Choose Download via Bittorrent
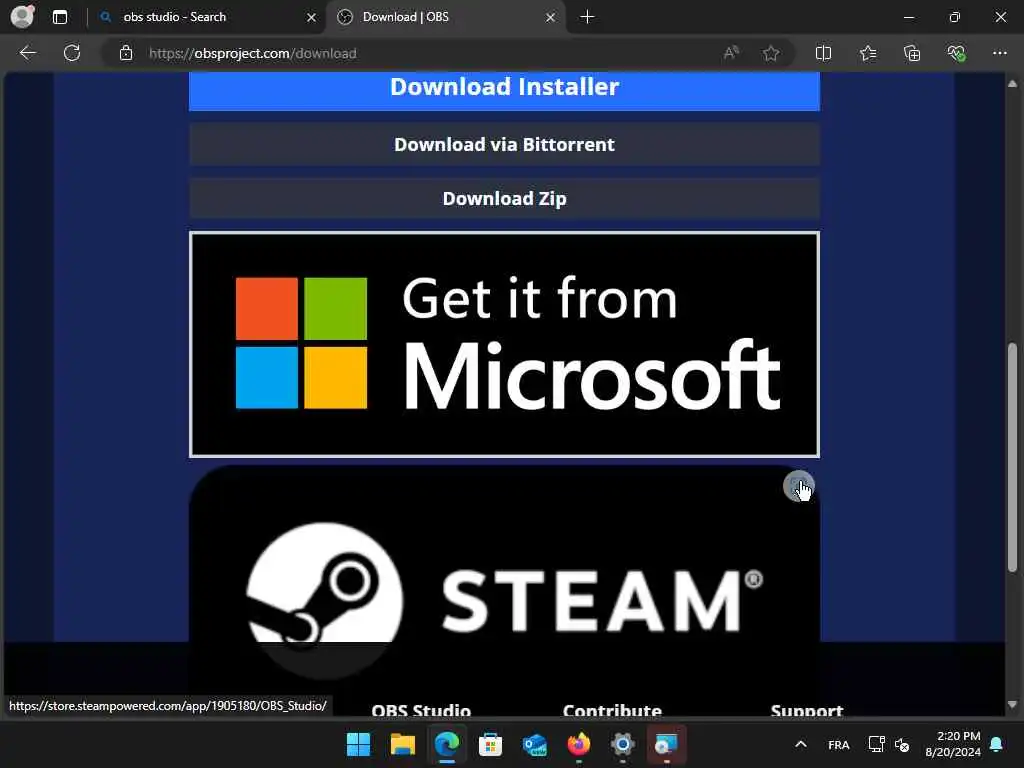The image size is (1024, 768). point(504,144)
